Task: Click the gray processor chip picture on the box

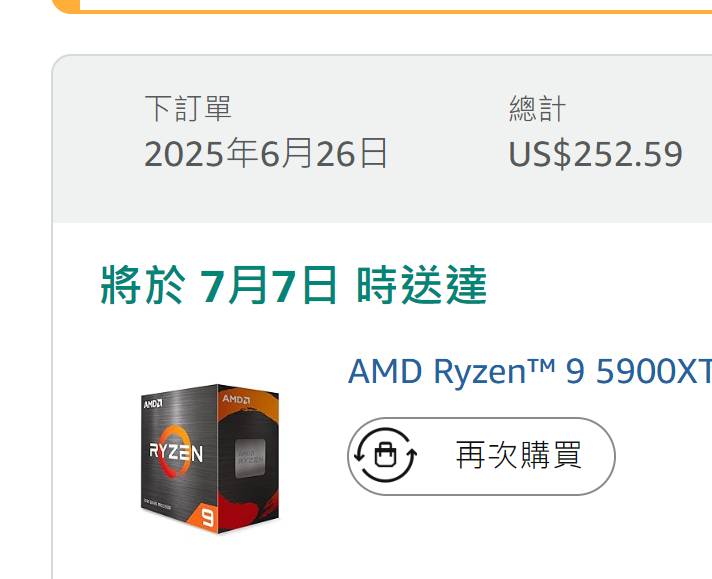Action: pyautogui.click(x=250, y=458)
